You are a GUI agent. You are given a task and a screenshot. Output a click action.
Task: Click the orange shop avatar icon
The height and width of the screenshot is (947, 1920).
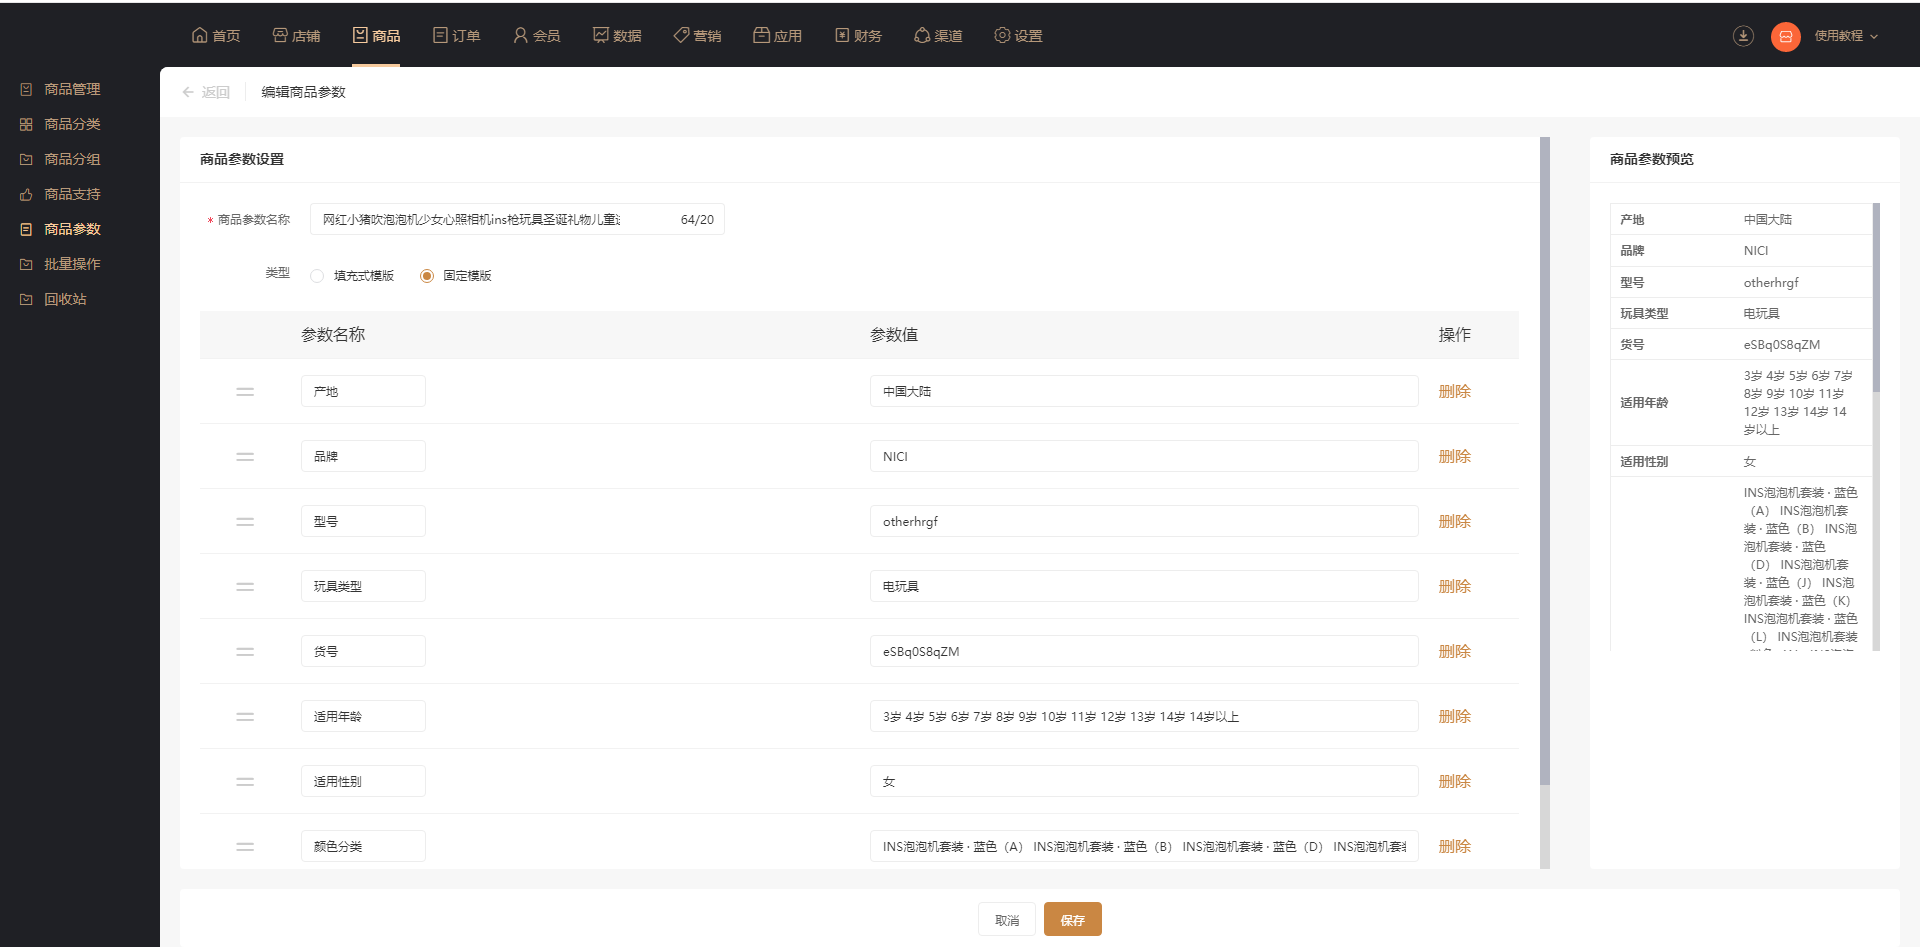[x=1786, y=36]
